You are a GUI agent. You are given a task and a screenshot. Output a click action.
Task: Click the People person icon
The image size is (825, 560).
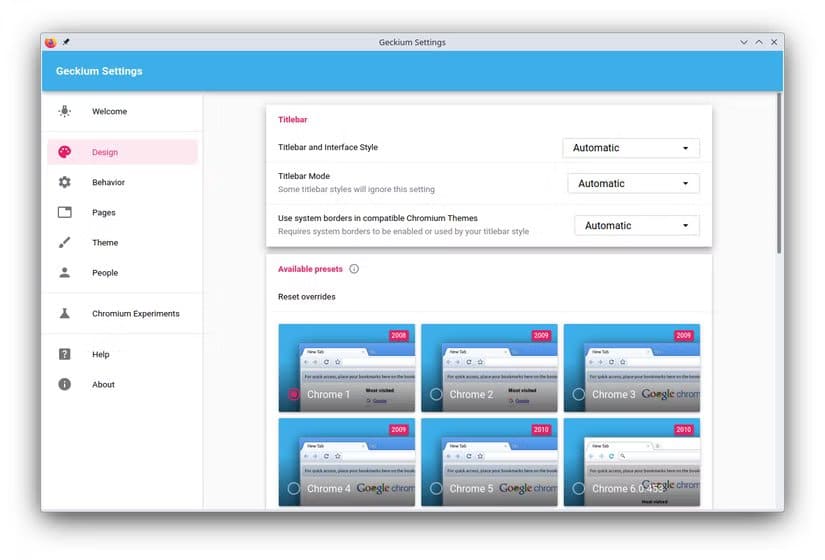coord(65,273)
